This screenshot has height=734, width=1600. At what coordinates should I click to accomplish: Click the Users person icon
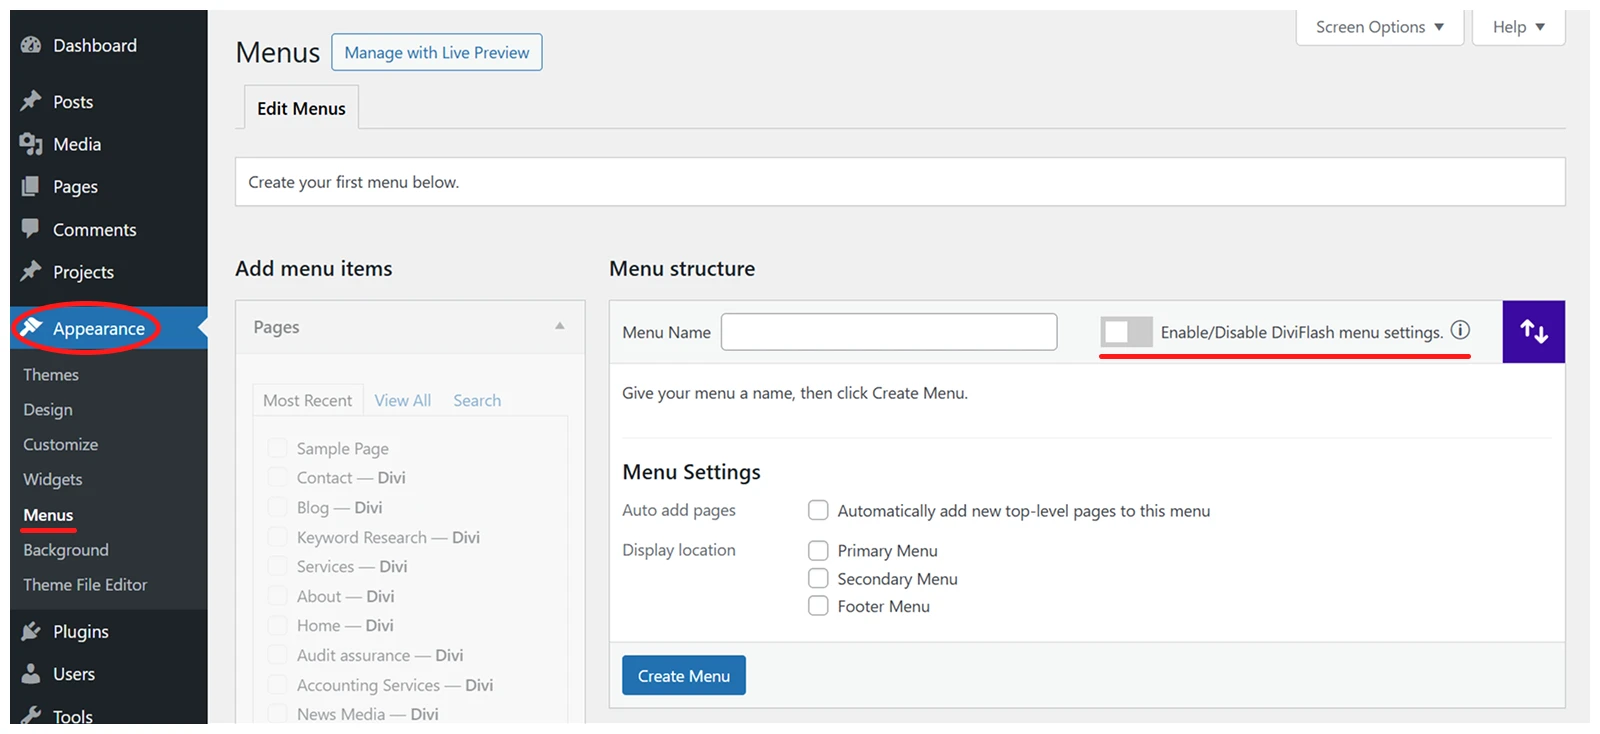pos(31,674)
